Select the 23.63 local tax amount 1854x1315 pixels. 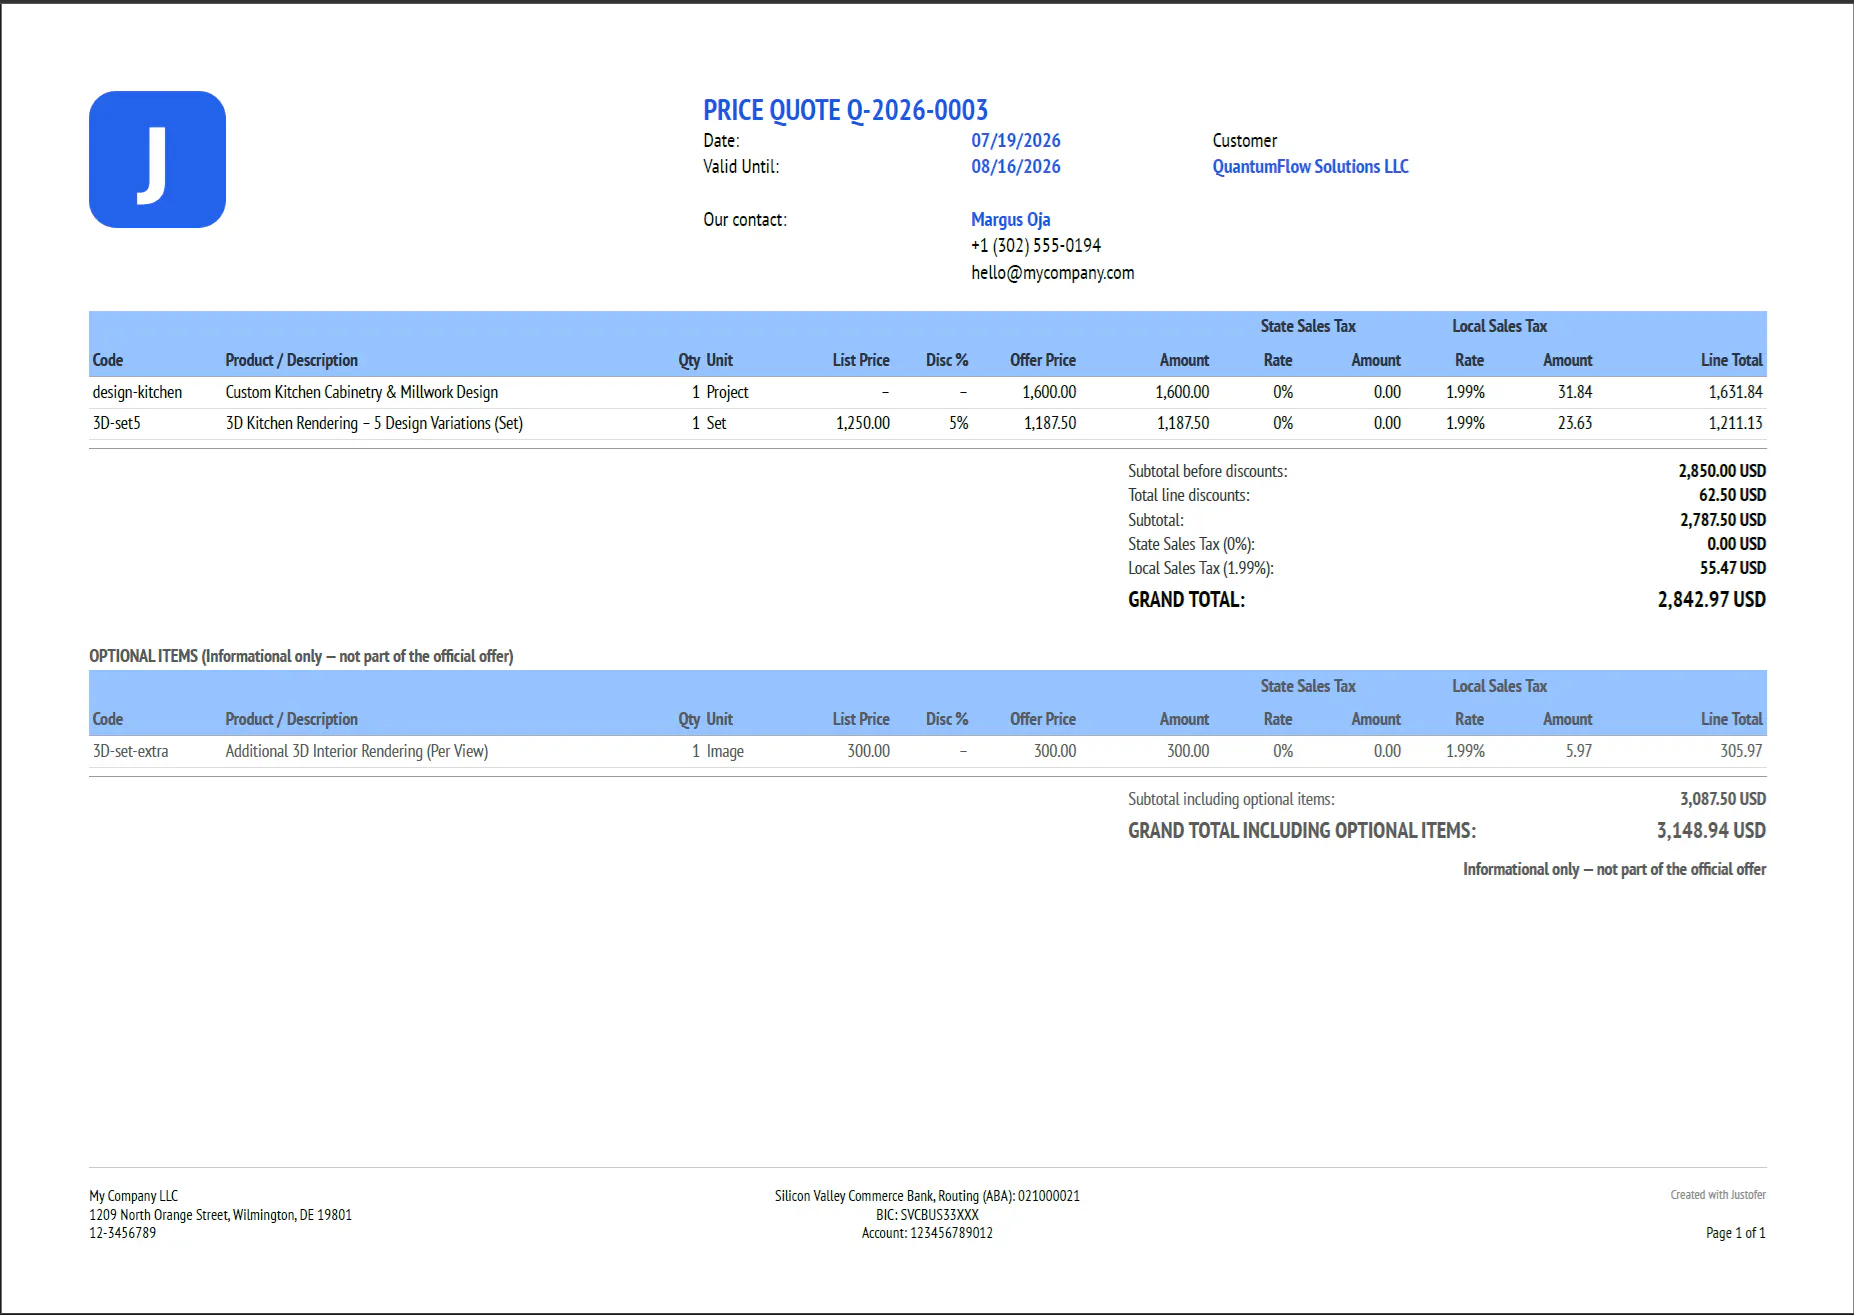click(x=1574, y=423)
